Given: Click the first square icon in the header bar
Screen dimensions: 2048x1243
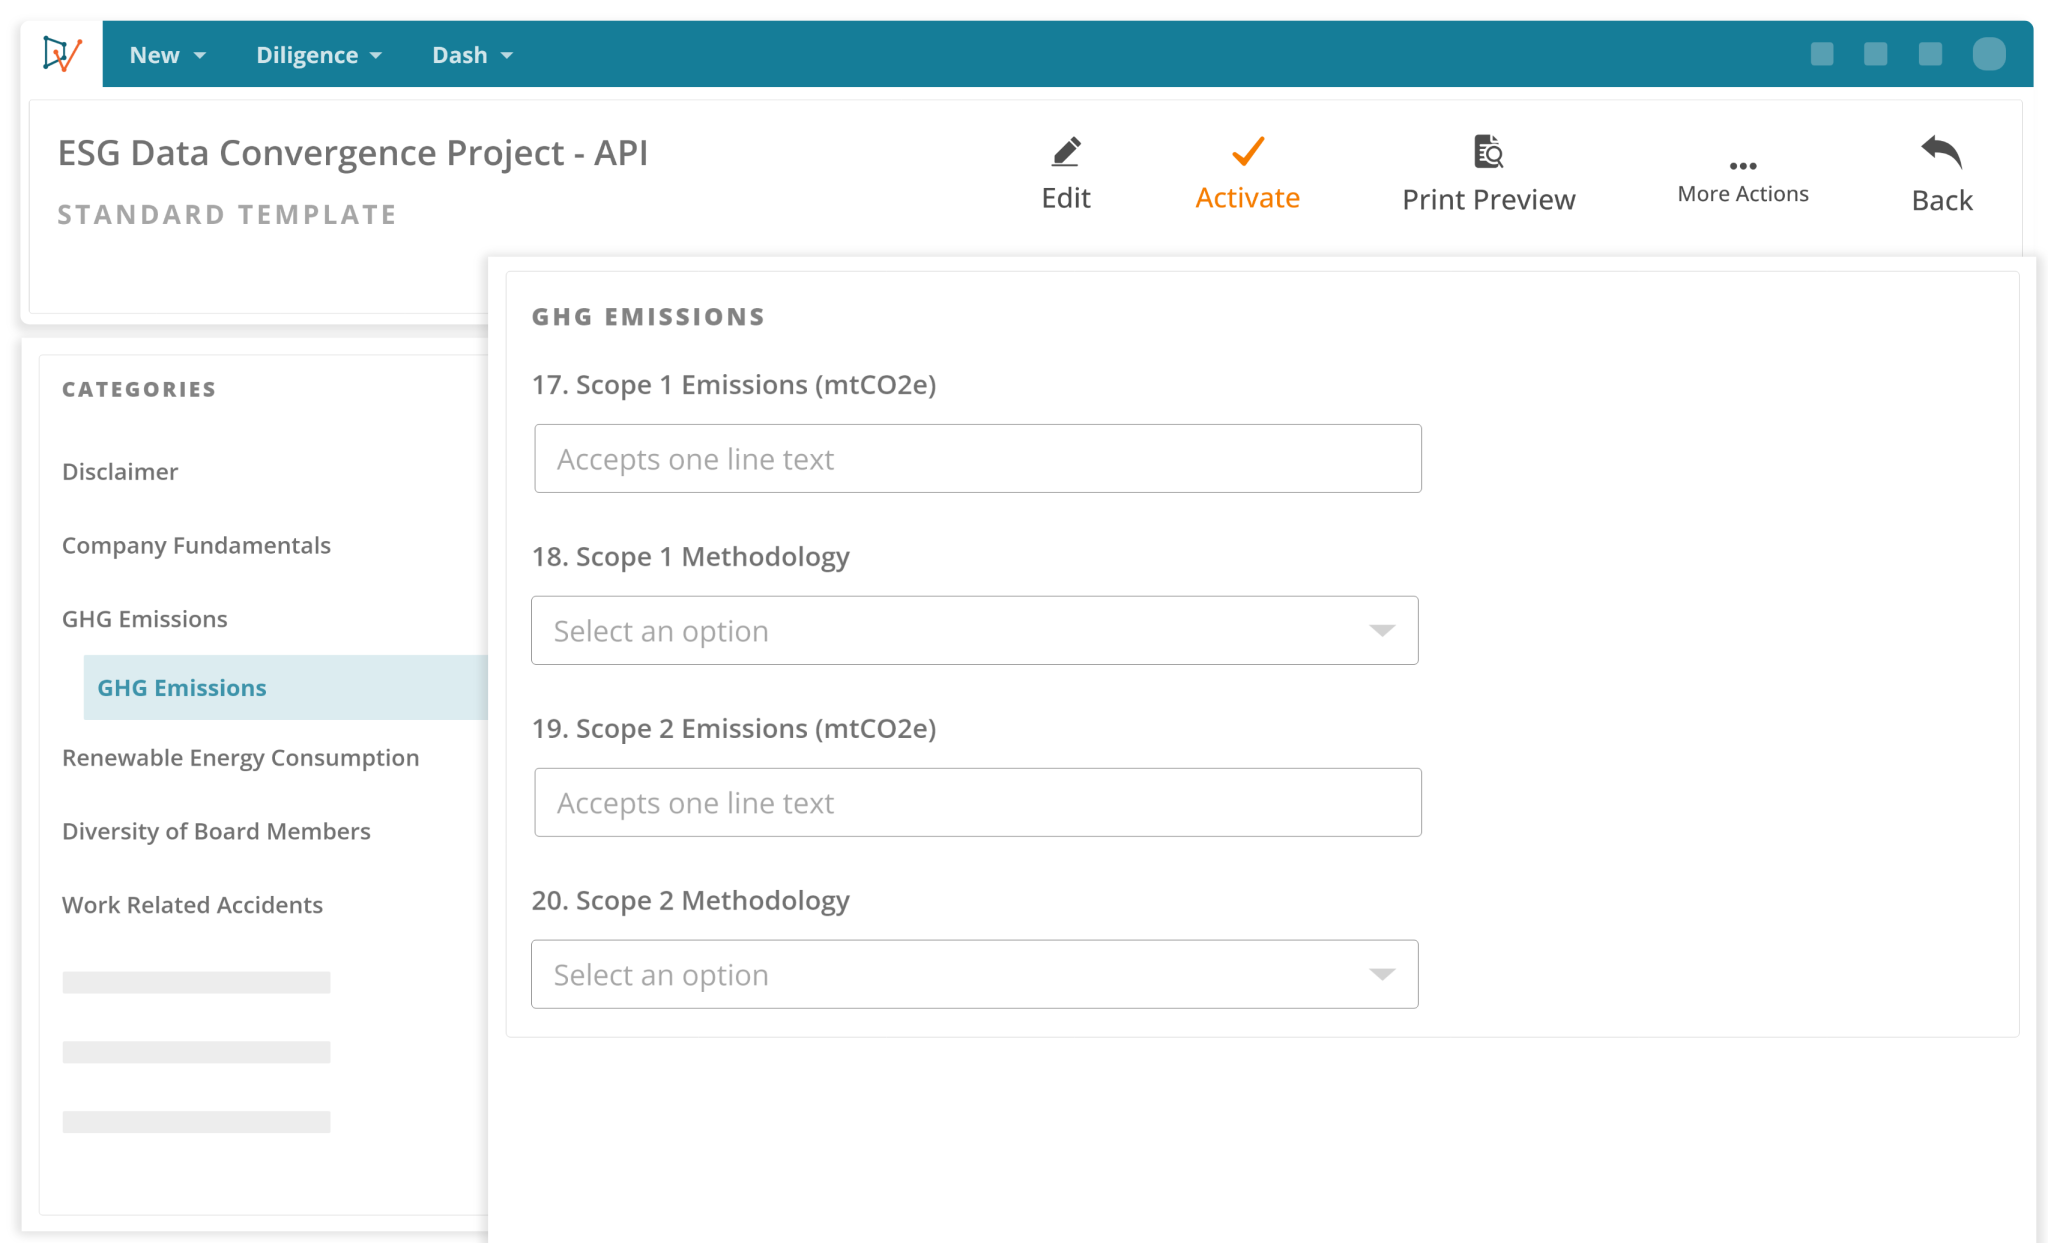Looking at the screenshot, I should tap(1823, 54).
